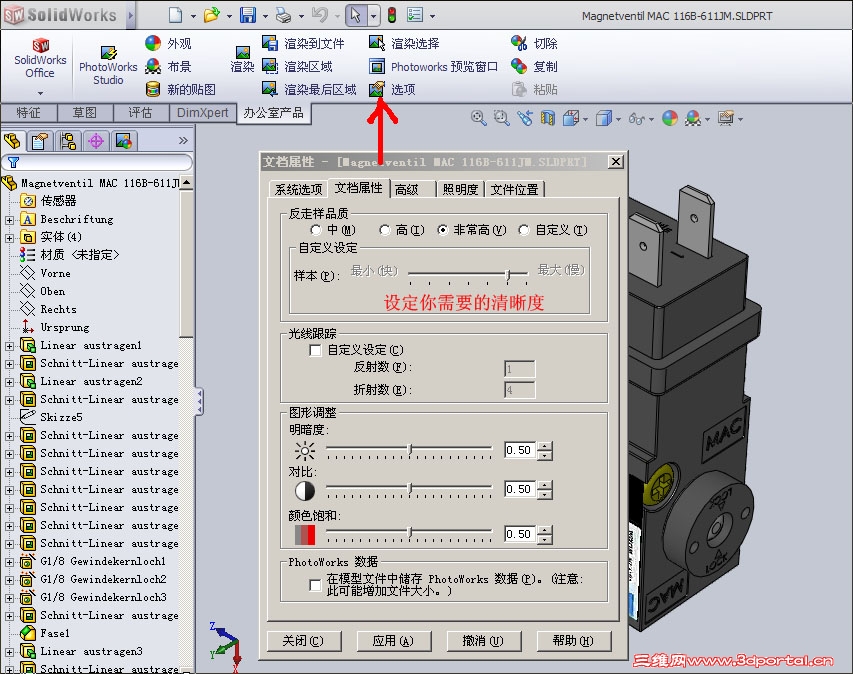853x674 pixels.
Task: Expand the manager panel tabs chevron
Action: 183,140
